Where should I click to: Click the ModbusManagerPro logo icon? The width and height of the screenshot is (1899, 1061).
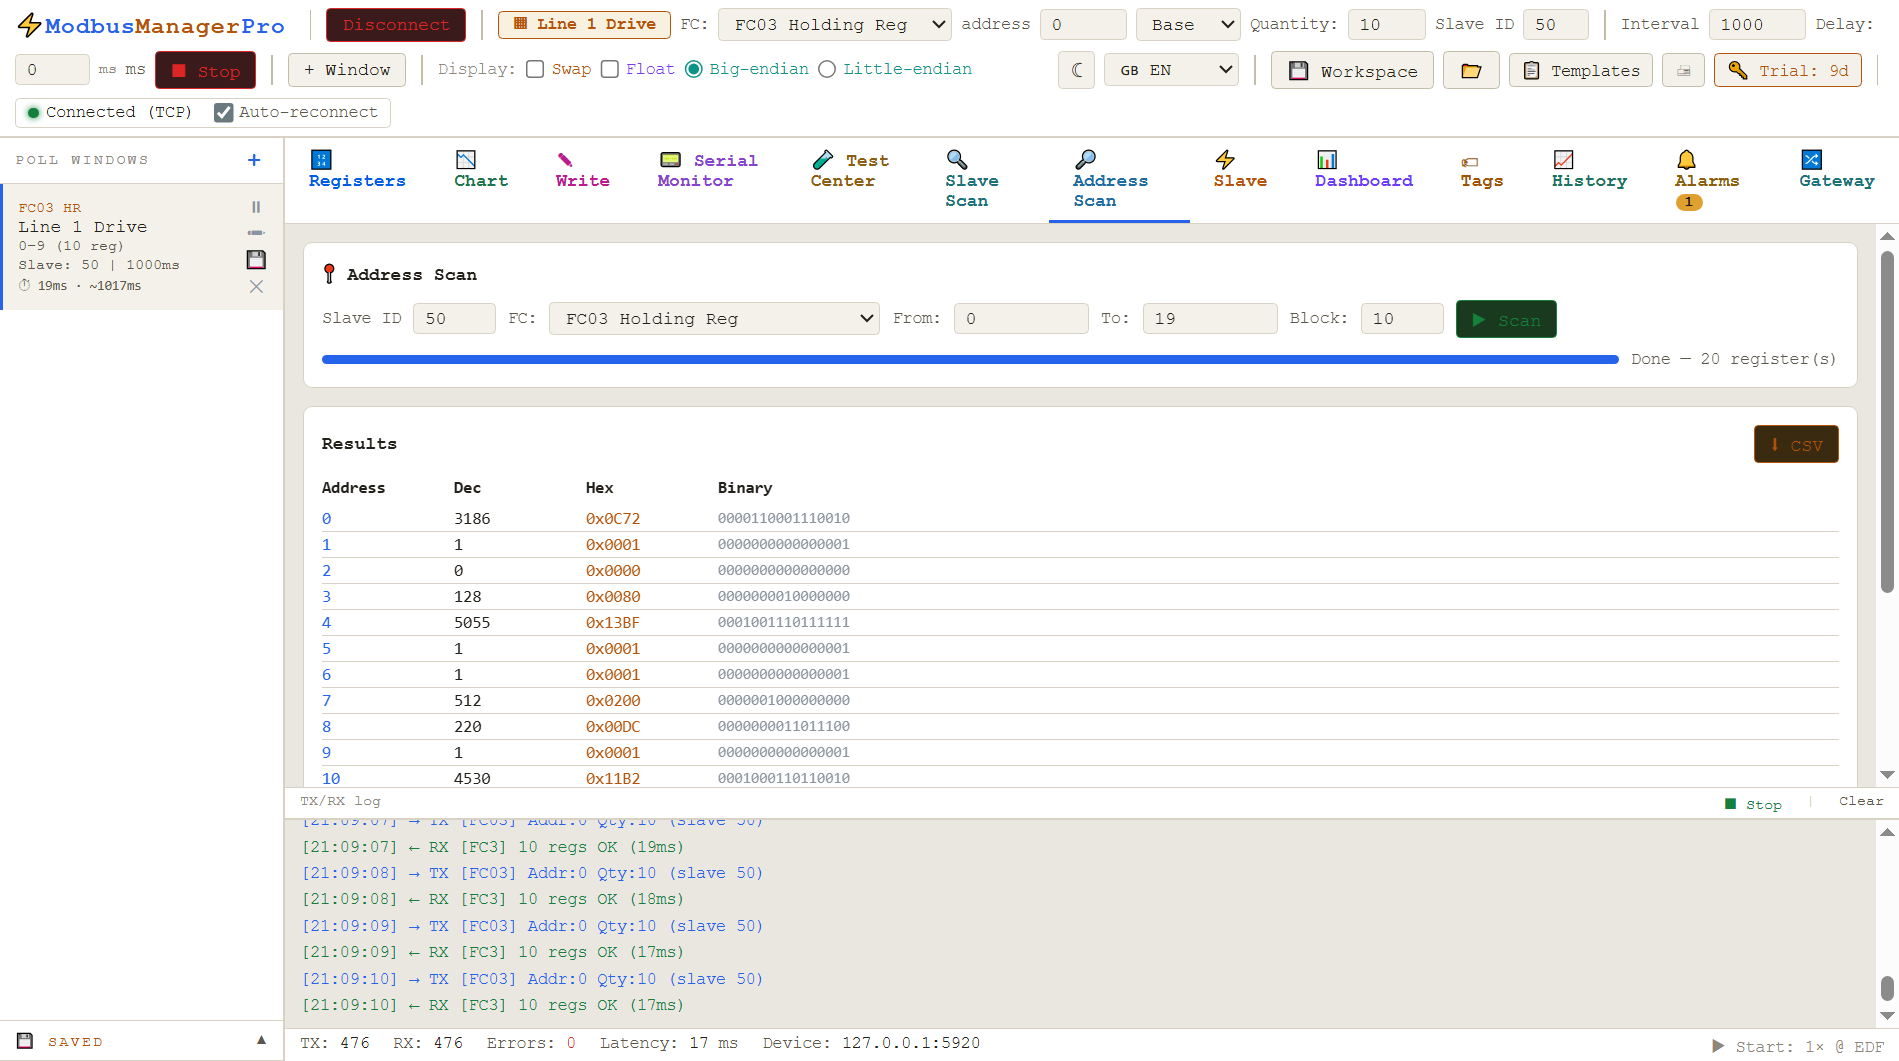30,25
